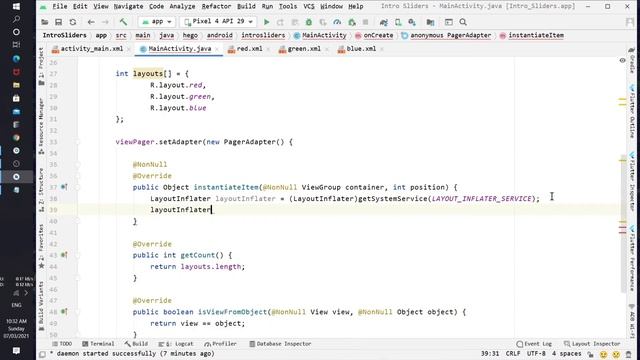This screenshot has height=360, width=640.
Task: Open the Logcat tool window
Action: click(176, 344)
